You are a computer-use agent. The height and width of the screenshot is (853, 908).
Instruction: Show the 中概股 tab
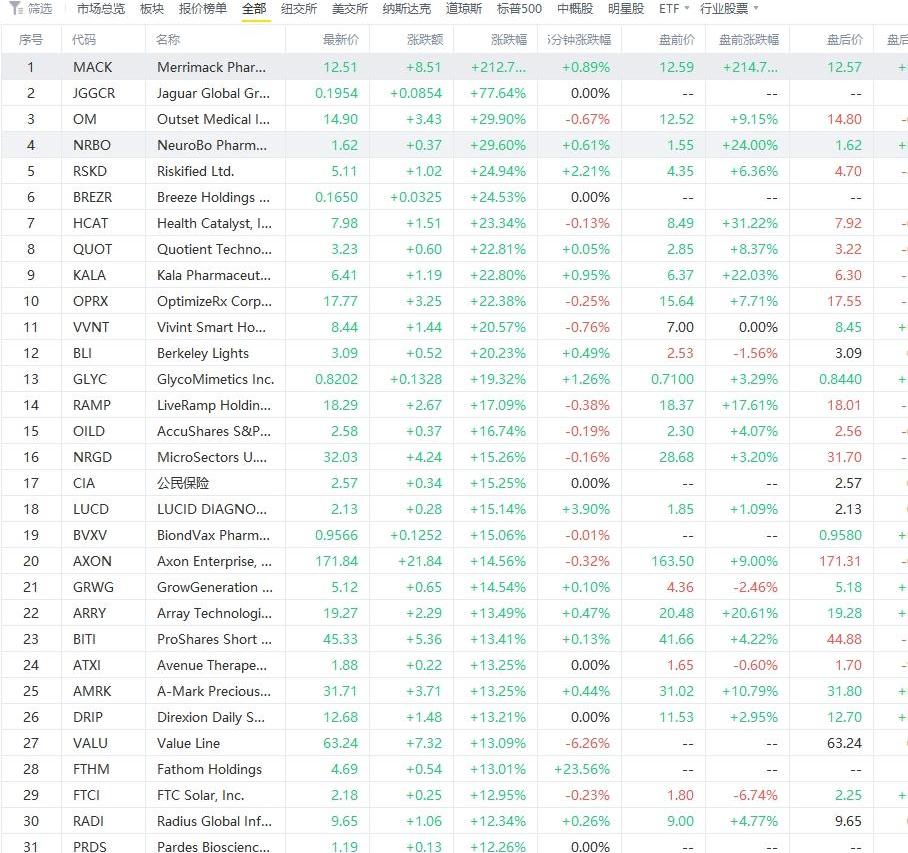tap(575, 9)
